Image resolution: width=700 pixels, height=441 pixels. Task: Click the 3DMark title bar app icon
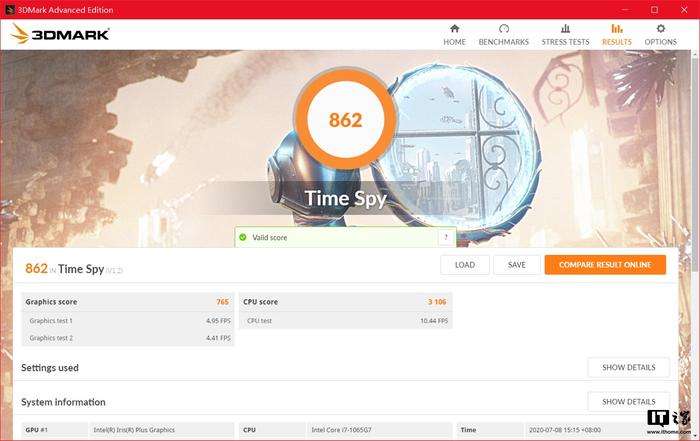pyautogui.click(x=10, y=9)
